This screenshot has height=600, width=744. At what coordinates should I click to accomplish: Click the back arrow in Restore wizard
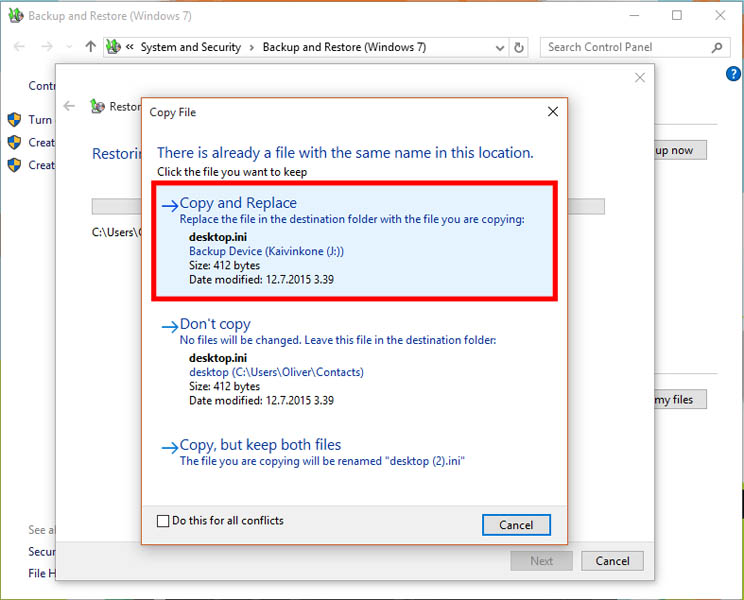click(x=69, y=106)
